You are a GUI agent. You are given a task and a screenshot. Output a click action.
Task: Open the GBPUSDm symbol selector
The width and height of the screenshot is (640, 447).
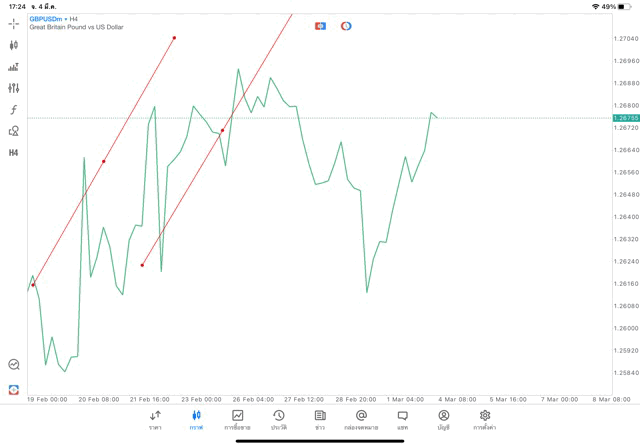tap(46, 19)
